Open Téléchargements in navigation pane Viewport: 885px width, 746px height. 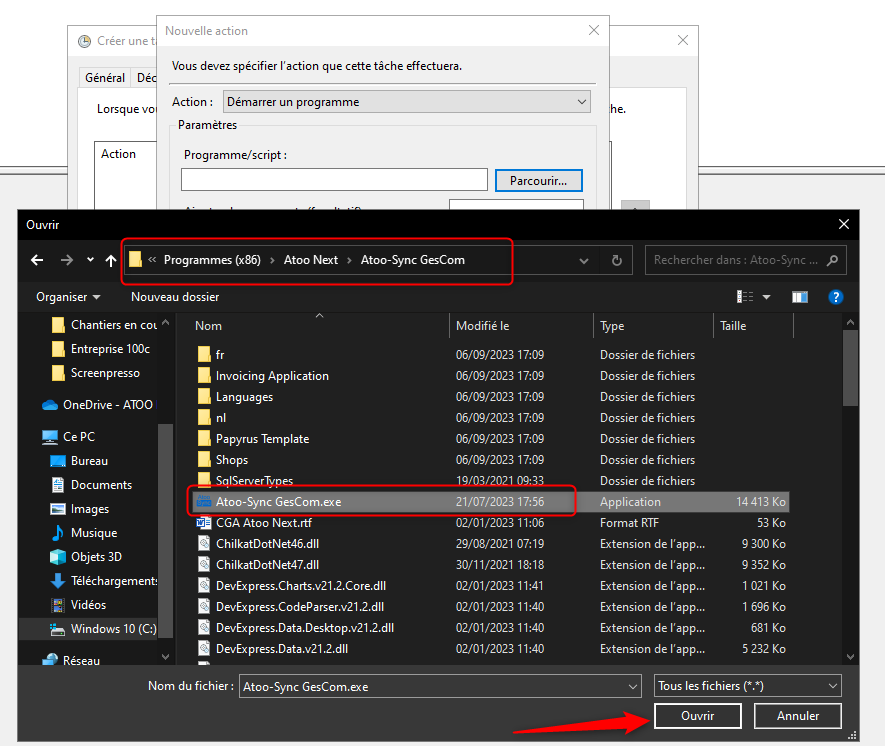pos(104,581)
